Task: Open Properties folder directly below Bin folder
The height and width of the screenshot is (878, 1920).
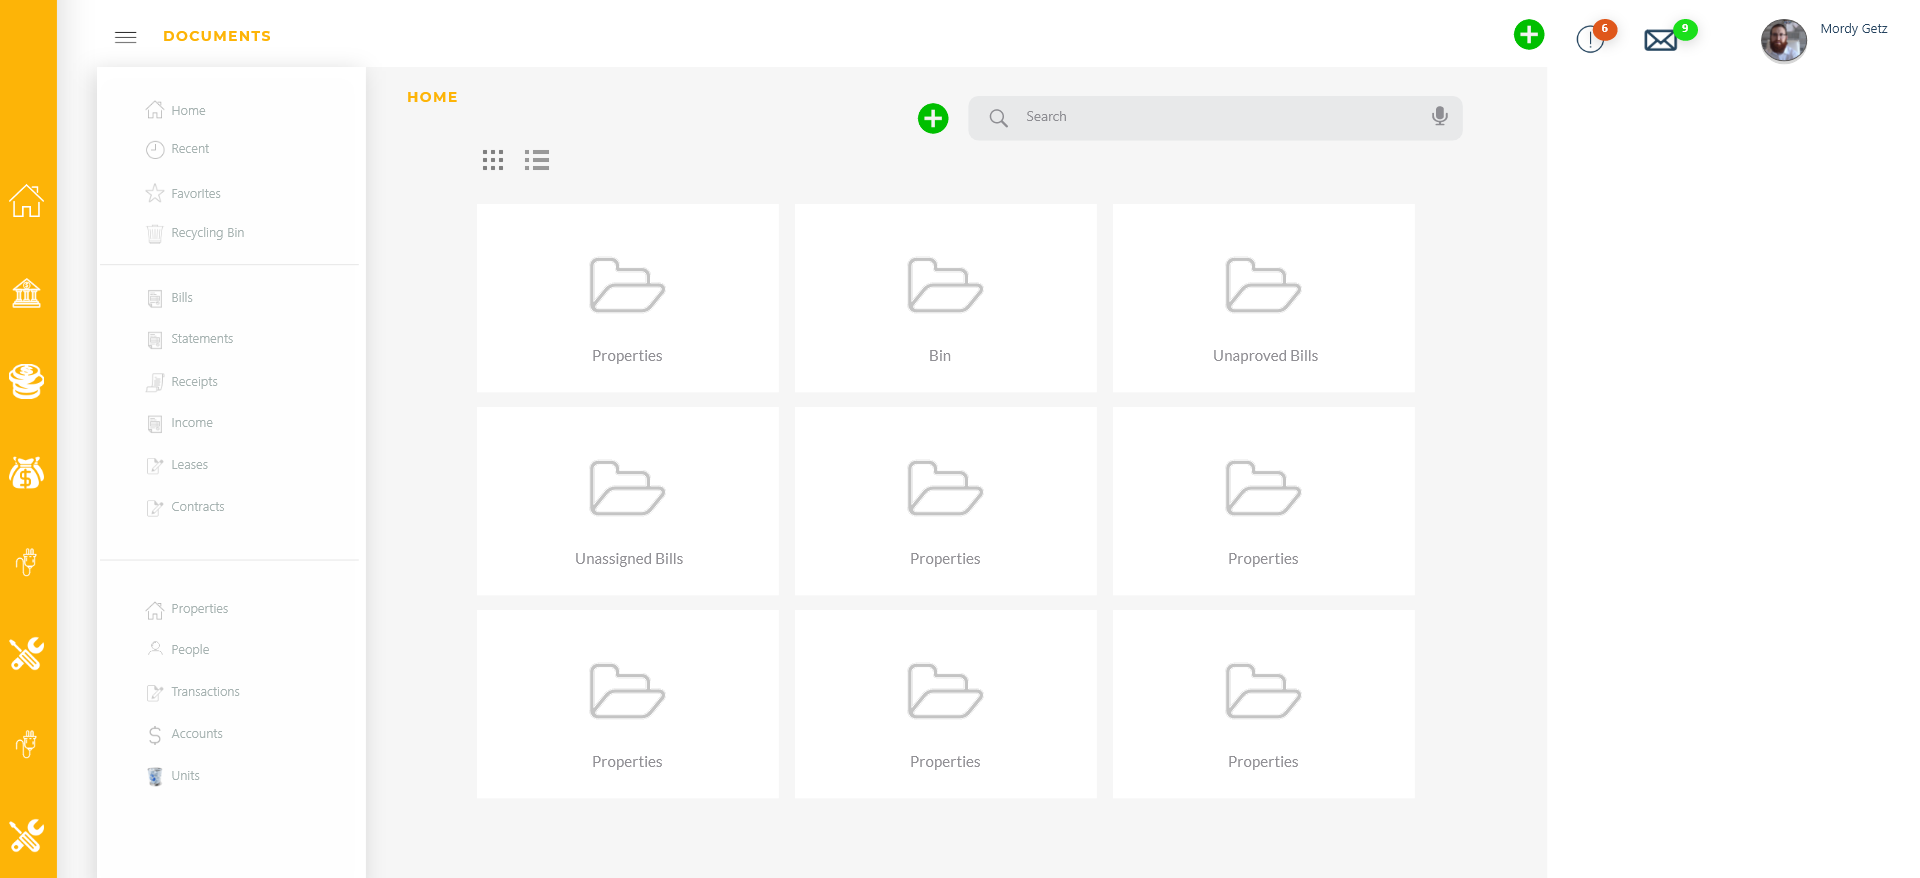Action: pyautogui.click(x=946, y=501)
